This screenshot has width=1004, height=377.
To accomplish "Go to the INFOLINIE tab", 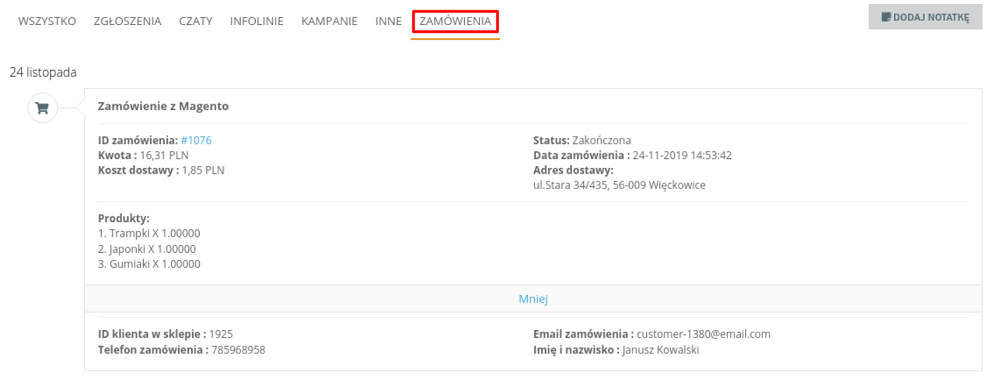I will [257, 21].
